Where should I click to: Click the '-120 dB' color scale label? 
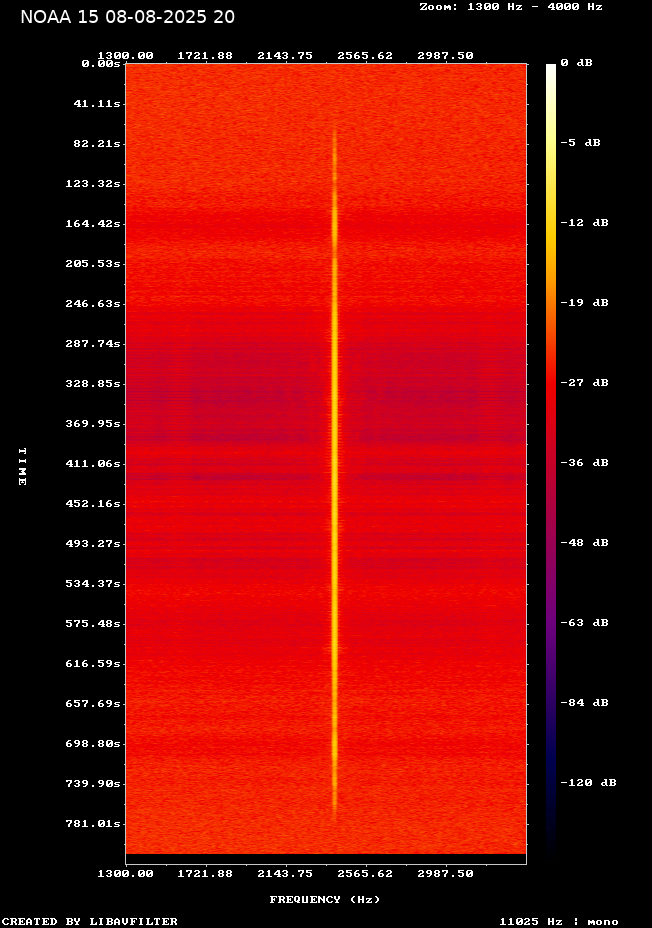tap(589, 782)
